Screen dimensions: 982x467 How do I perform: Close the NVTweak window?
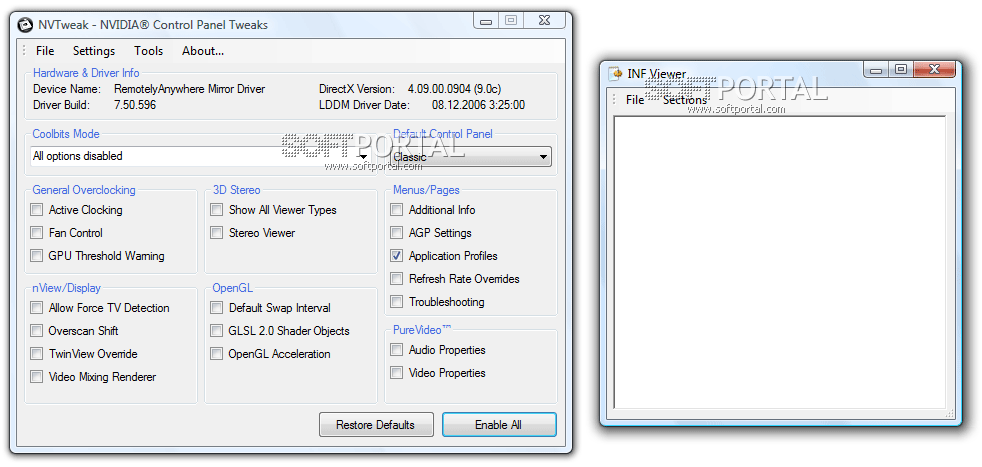[x=544, y=21]
